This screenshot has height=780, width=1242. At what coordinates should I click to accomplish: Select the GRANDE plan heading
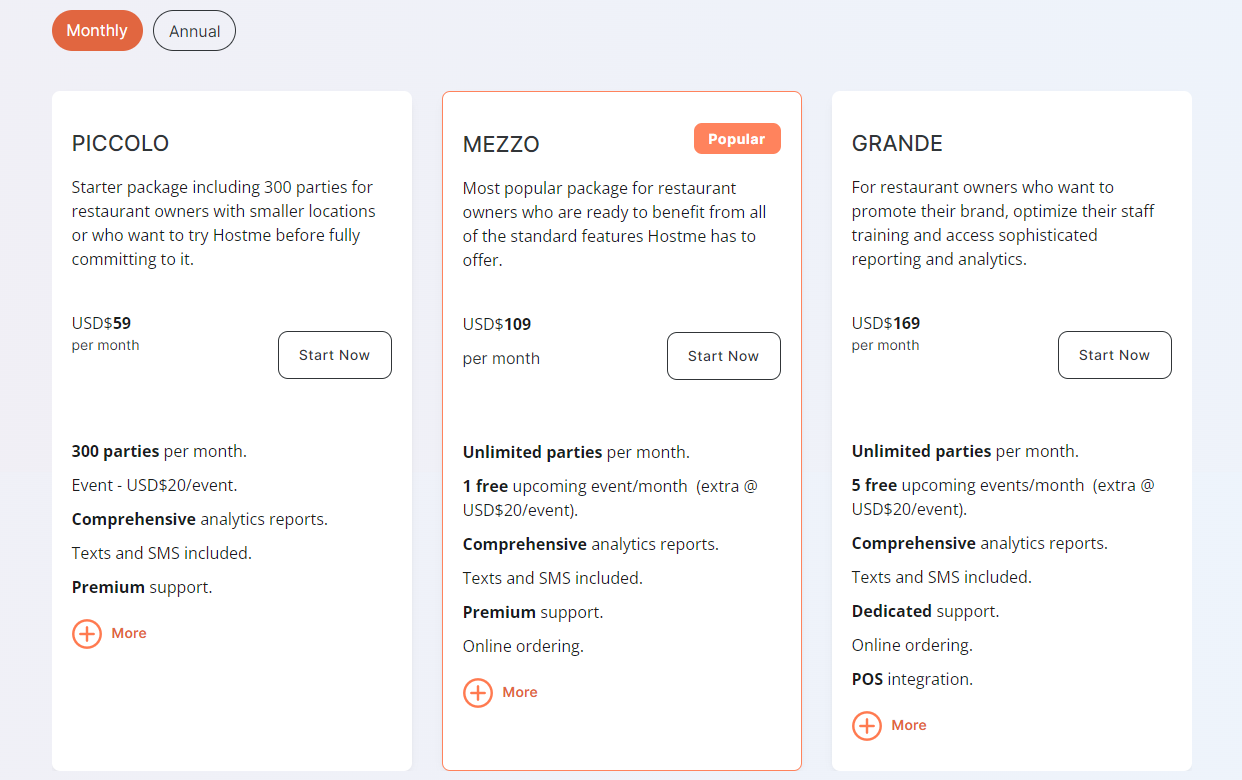point(896,143)
